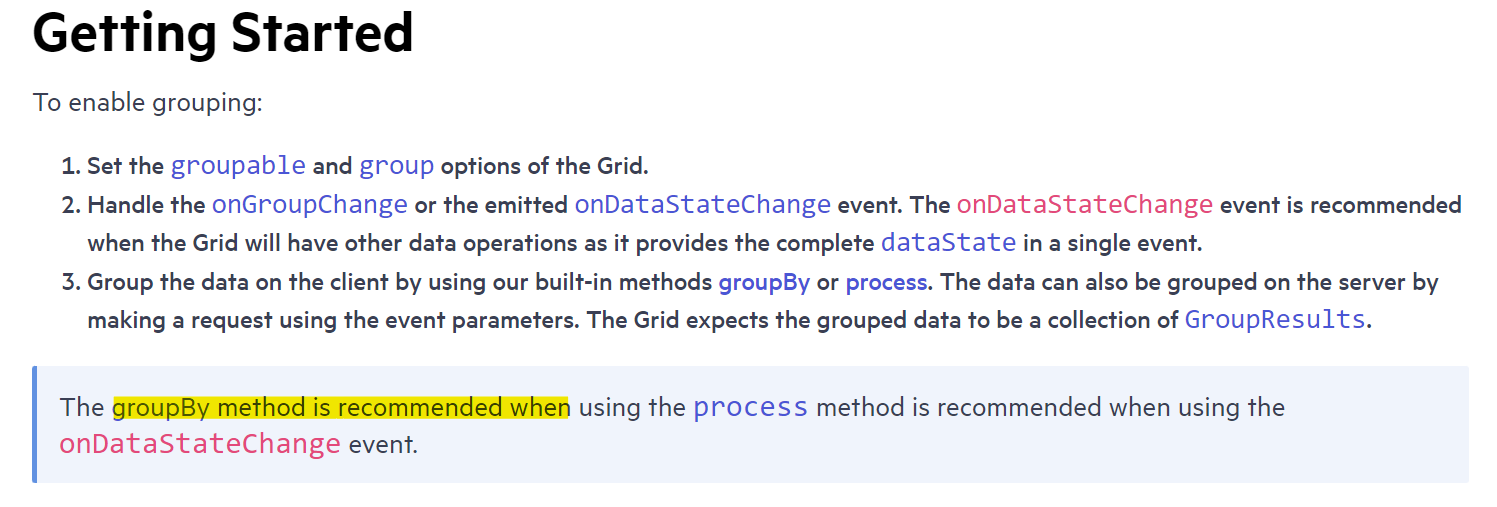Click the list number 3 marker
Image resolution: width=1497 pixels, height=507 pixels.
(70, 282)
